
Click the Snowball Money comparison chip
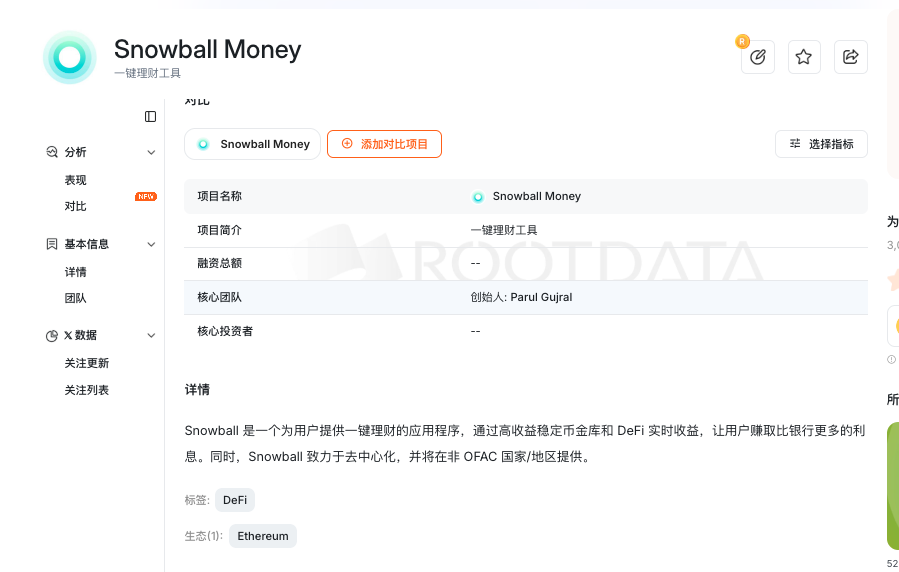(x=252, y=144)
